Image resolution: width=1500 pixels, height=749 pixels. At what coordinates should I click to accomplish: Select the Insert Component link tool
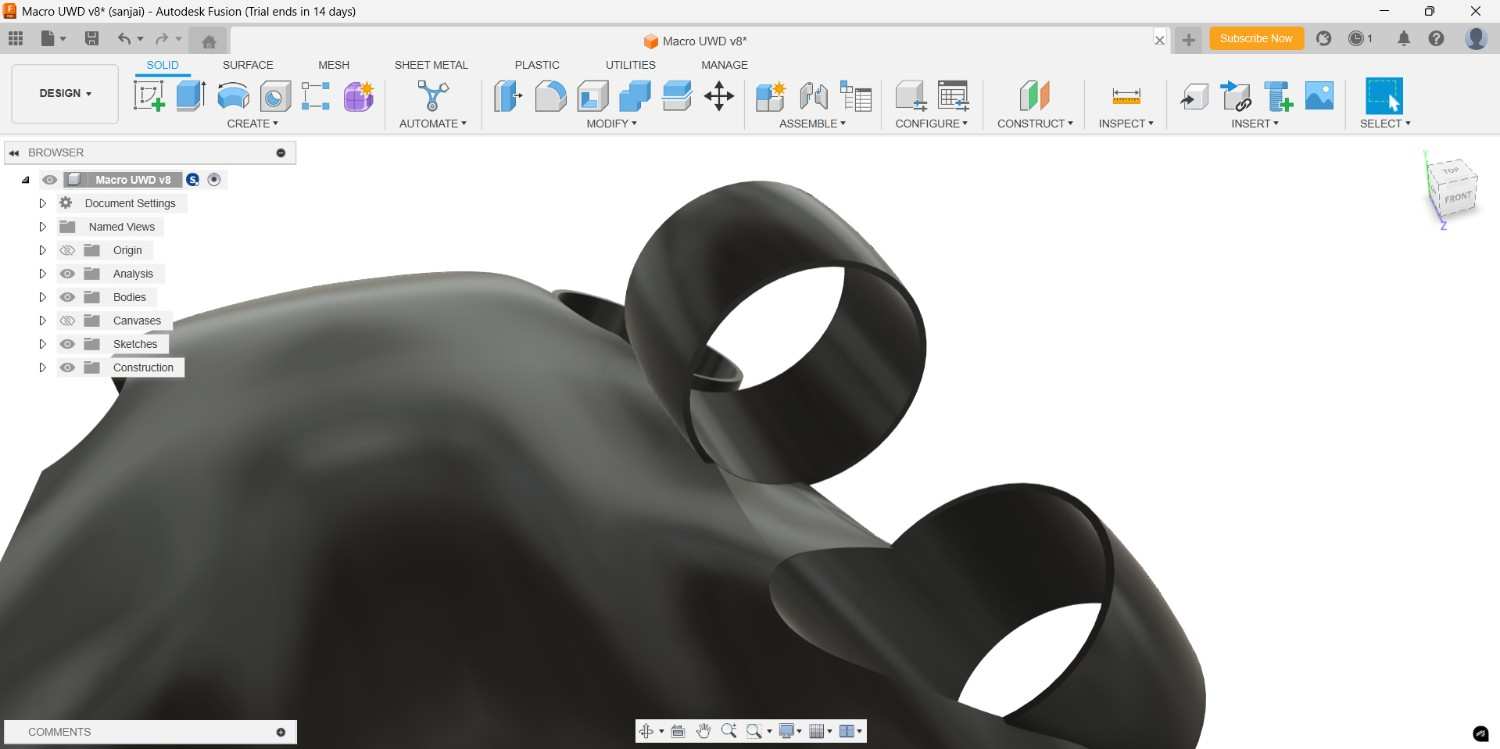[x=1236, y=96]
